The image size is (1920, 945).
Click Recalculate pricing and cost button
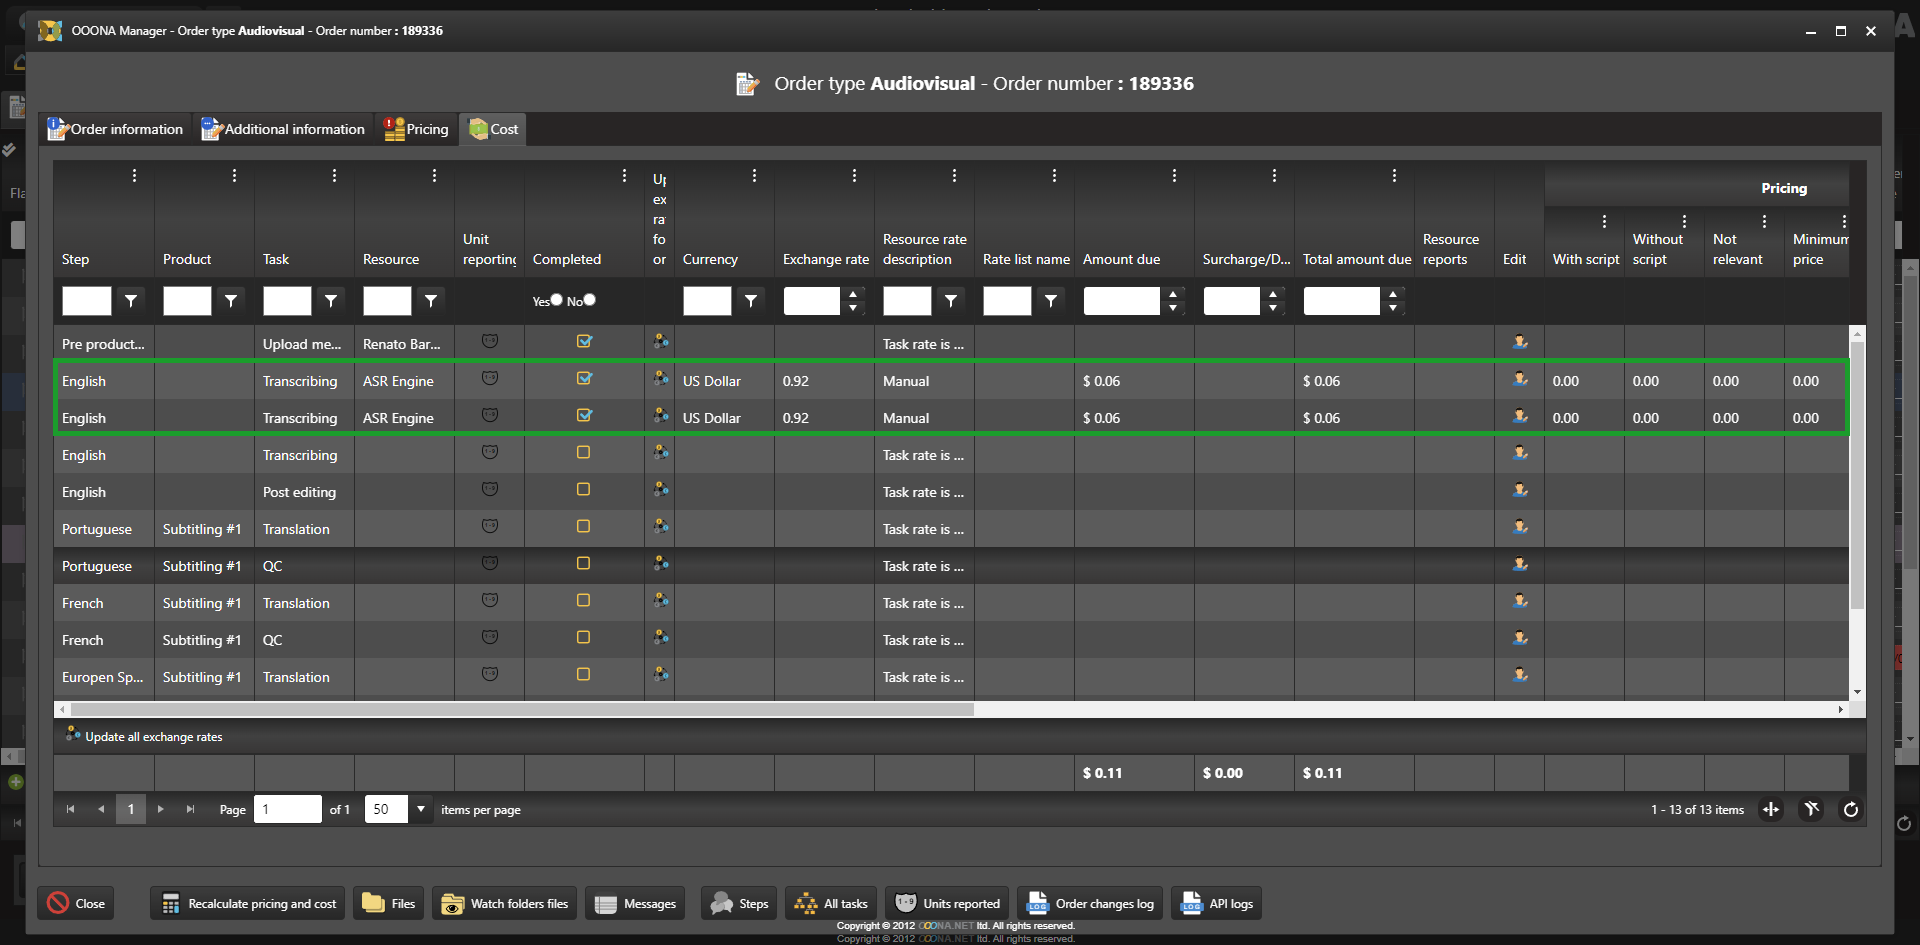248,904
